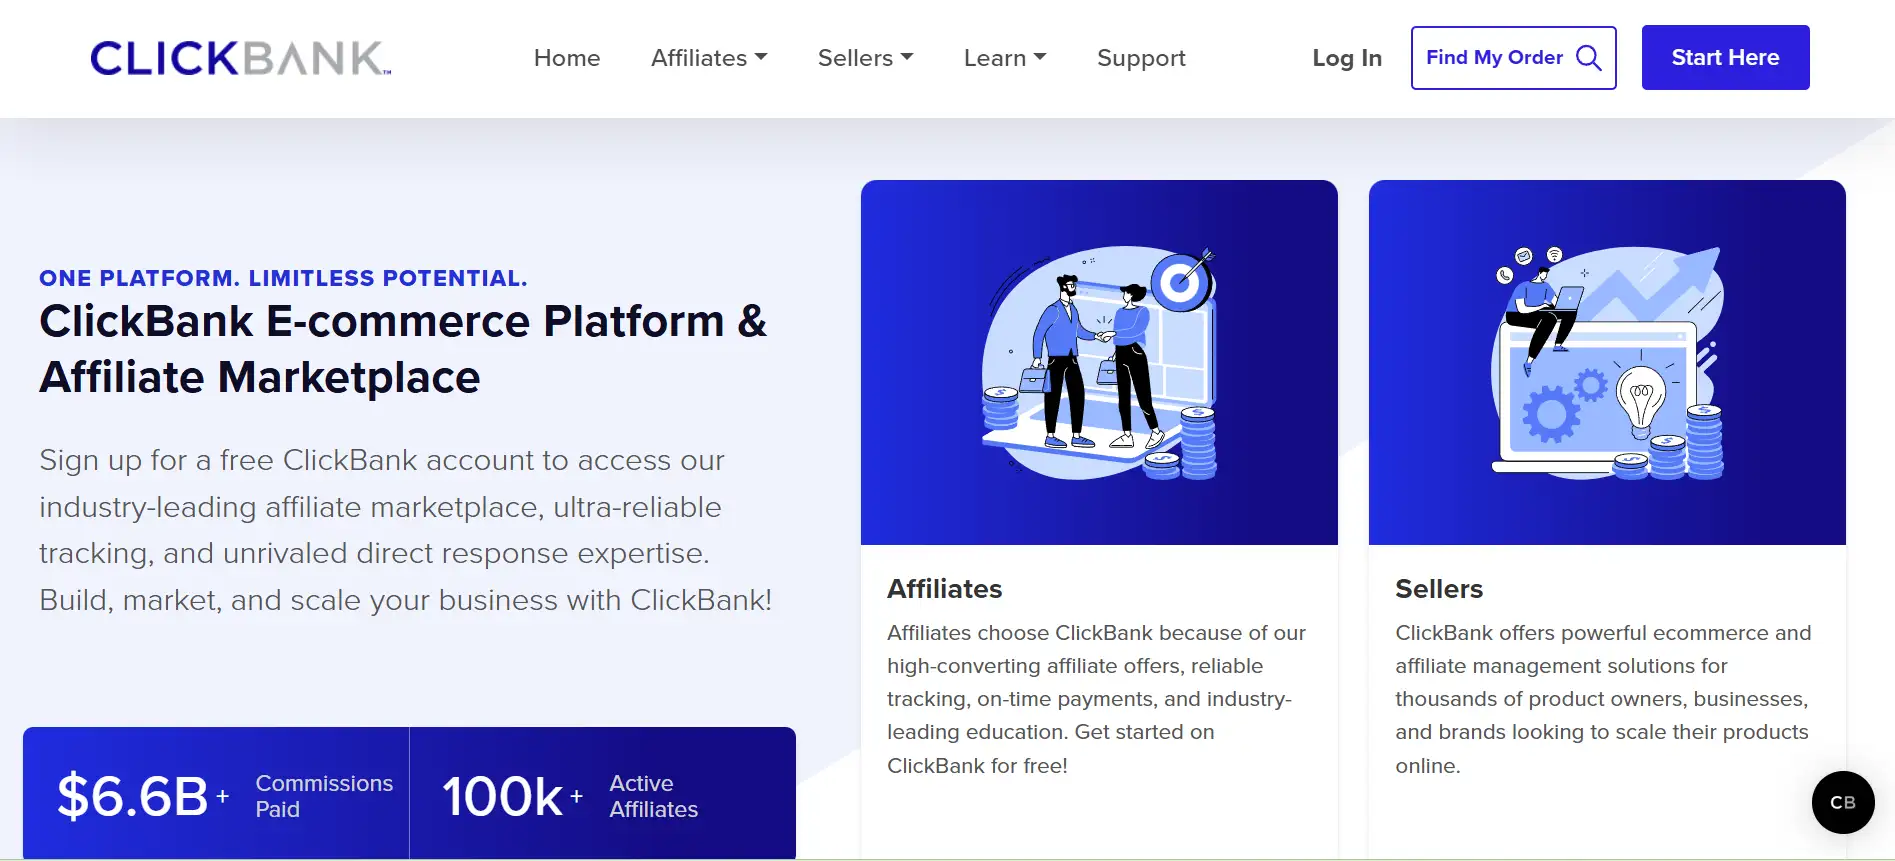Click 'ClickBank offers powerful ecommerce' description
The height and width of the screenshot is (861, 1895).
[1603, 699]
